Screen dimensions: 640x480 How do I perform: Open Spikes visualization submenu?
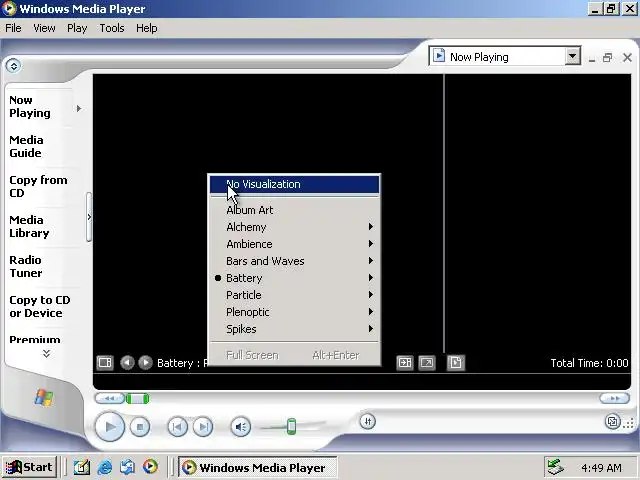(x=294, y=329)
